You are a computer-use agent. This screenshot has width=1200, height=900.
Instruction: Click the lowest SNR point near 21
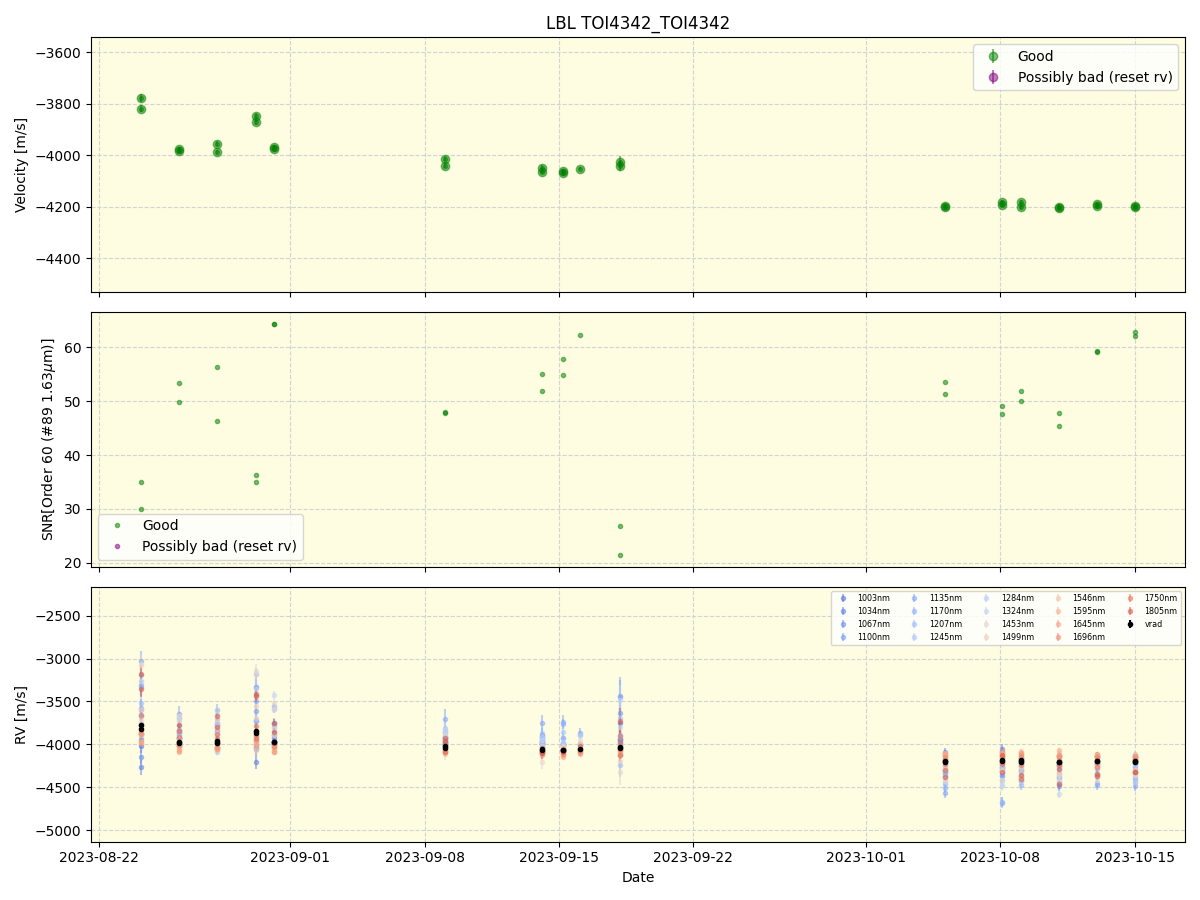click(620, 555)
